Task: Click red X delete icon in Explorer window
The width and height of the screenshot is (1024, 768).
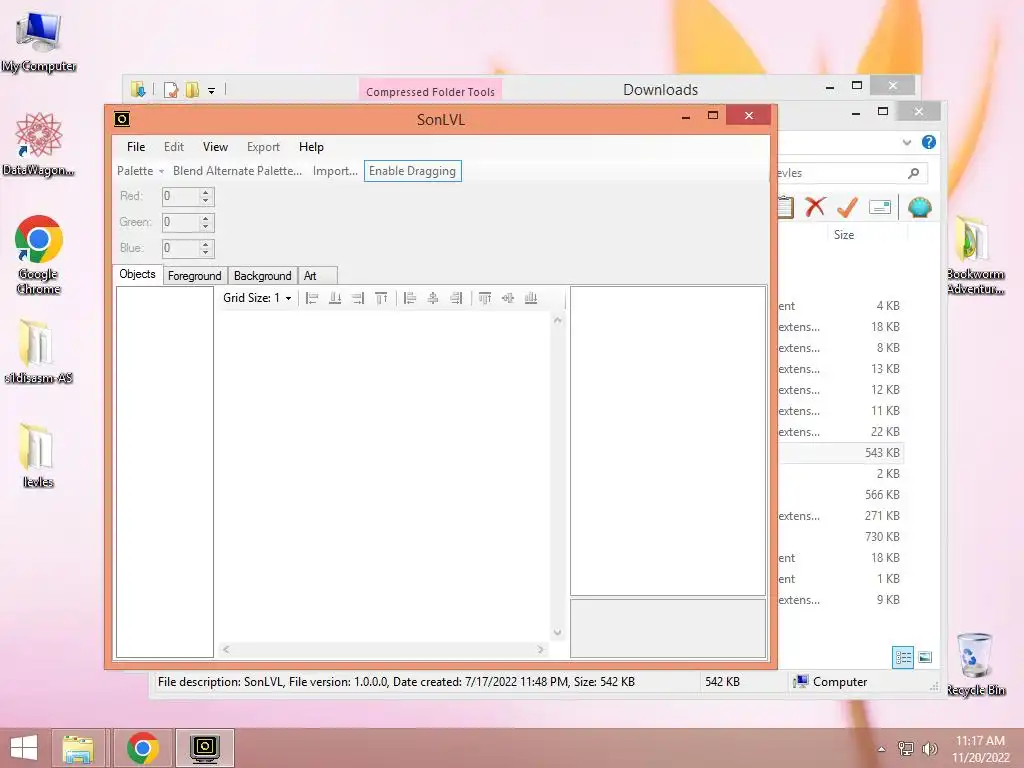Action: pyautogui.click(x=815, y=207)
